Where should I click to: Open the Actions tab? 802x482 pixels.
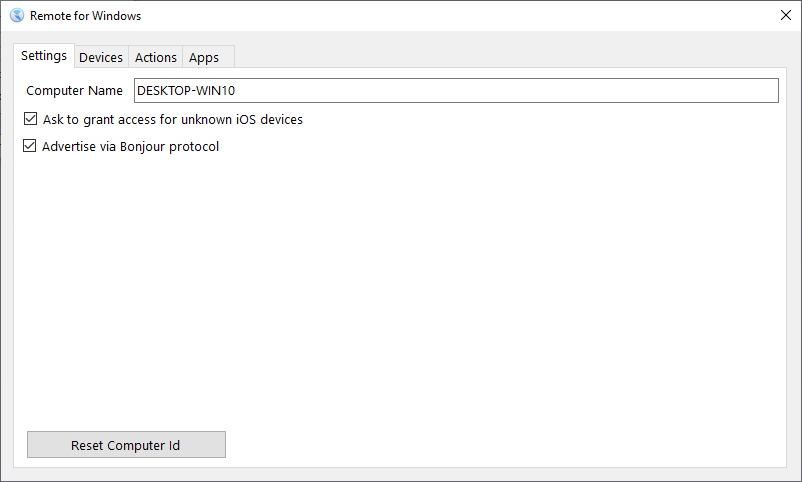coord(156,57)
